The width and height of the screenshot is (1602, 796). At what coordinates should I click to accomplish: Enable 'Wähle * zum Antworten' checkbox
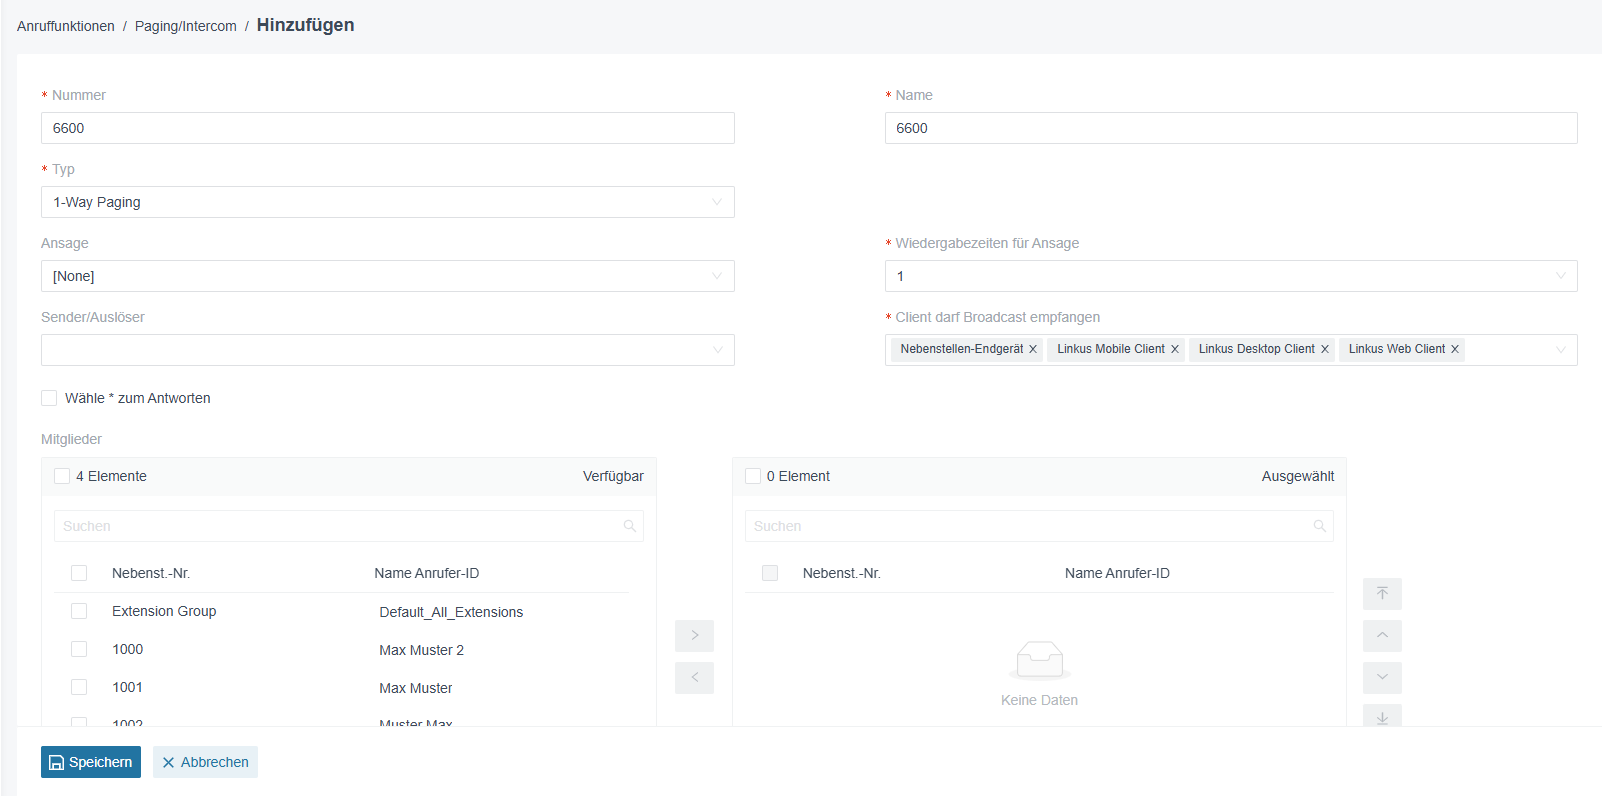(x=49, y=398)
